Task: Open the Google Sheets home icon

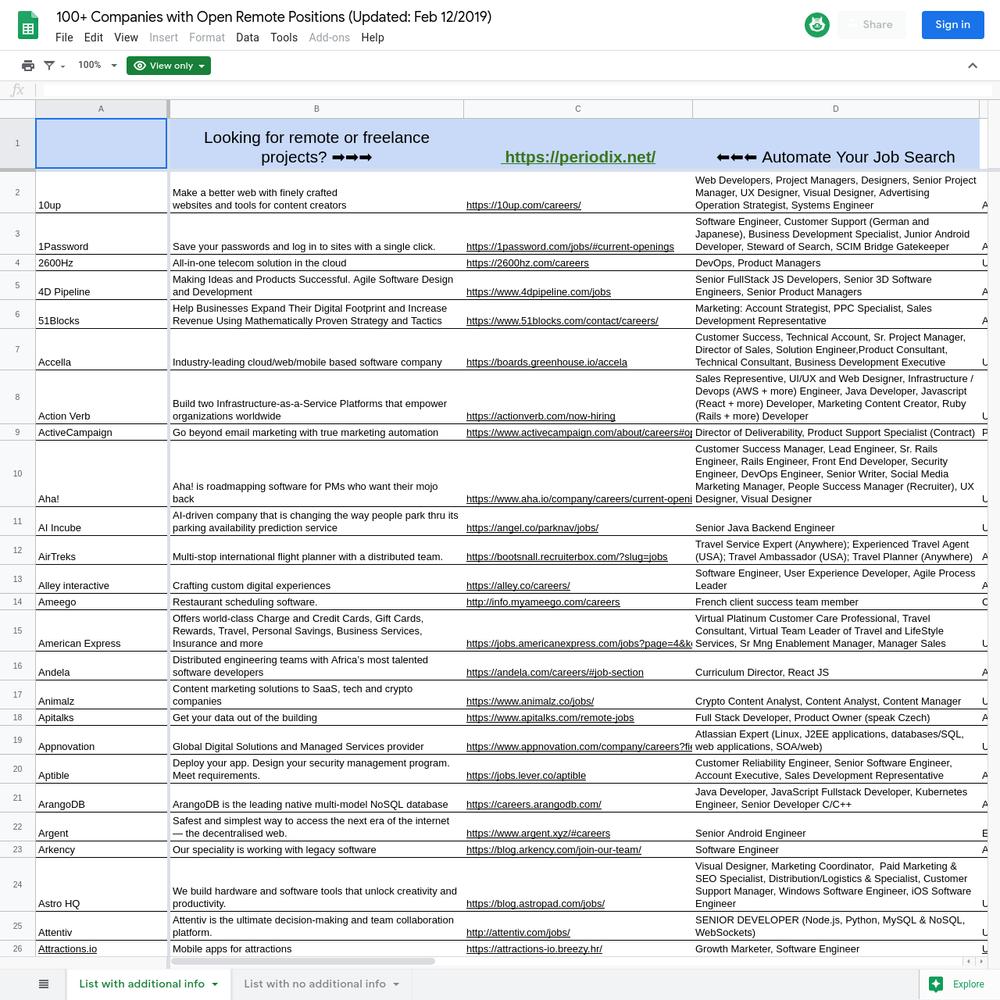Action: click(x=27, y=26)
